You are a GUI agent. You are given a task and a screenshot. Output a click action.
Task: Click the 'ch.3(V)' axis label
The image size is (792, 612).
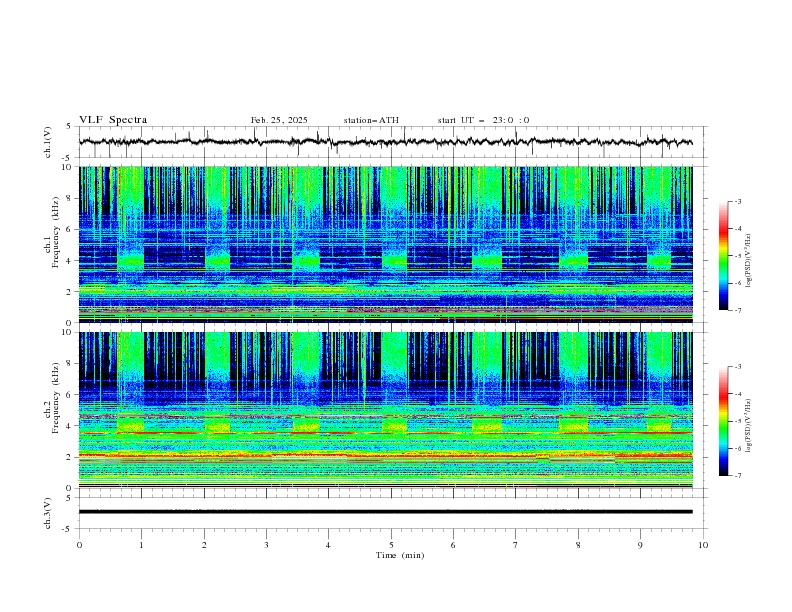48,513
